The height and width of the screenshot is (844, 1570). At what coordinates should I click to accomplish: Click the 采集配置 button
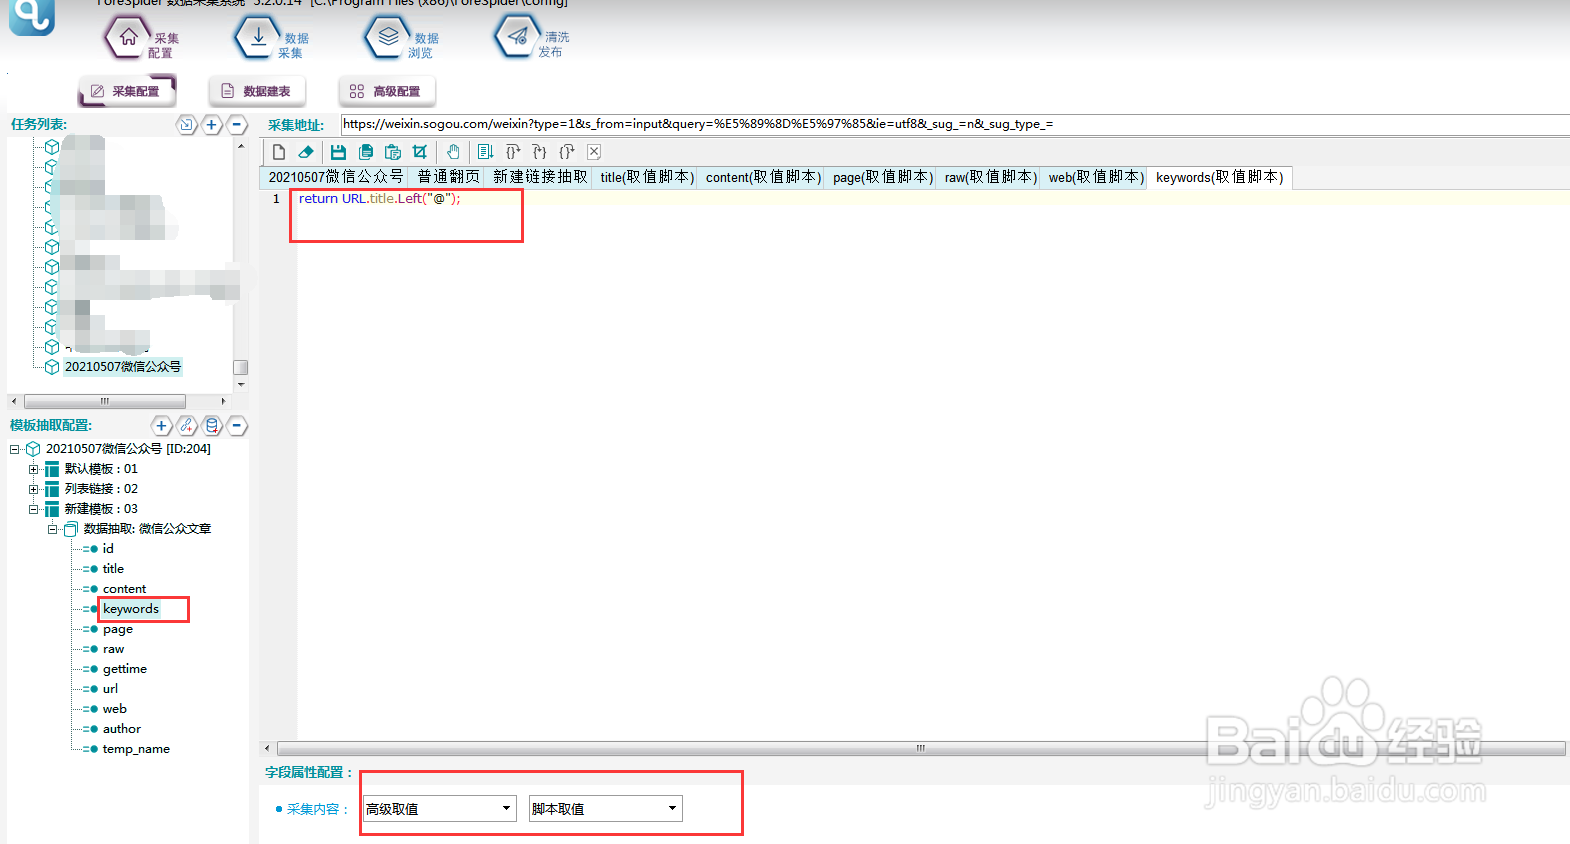click(x=127, y=91)
